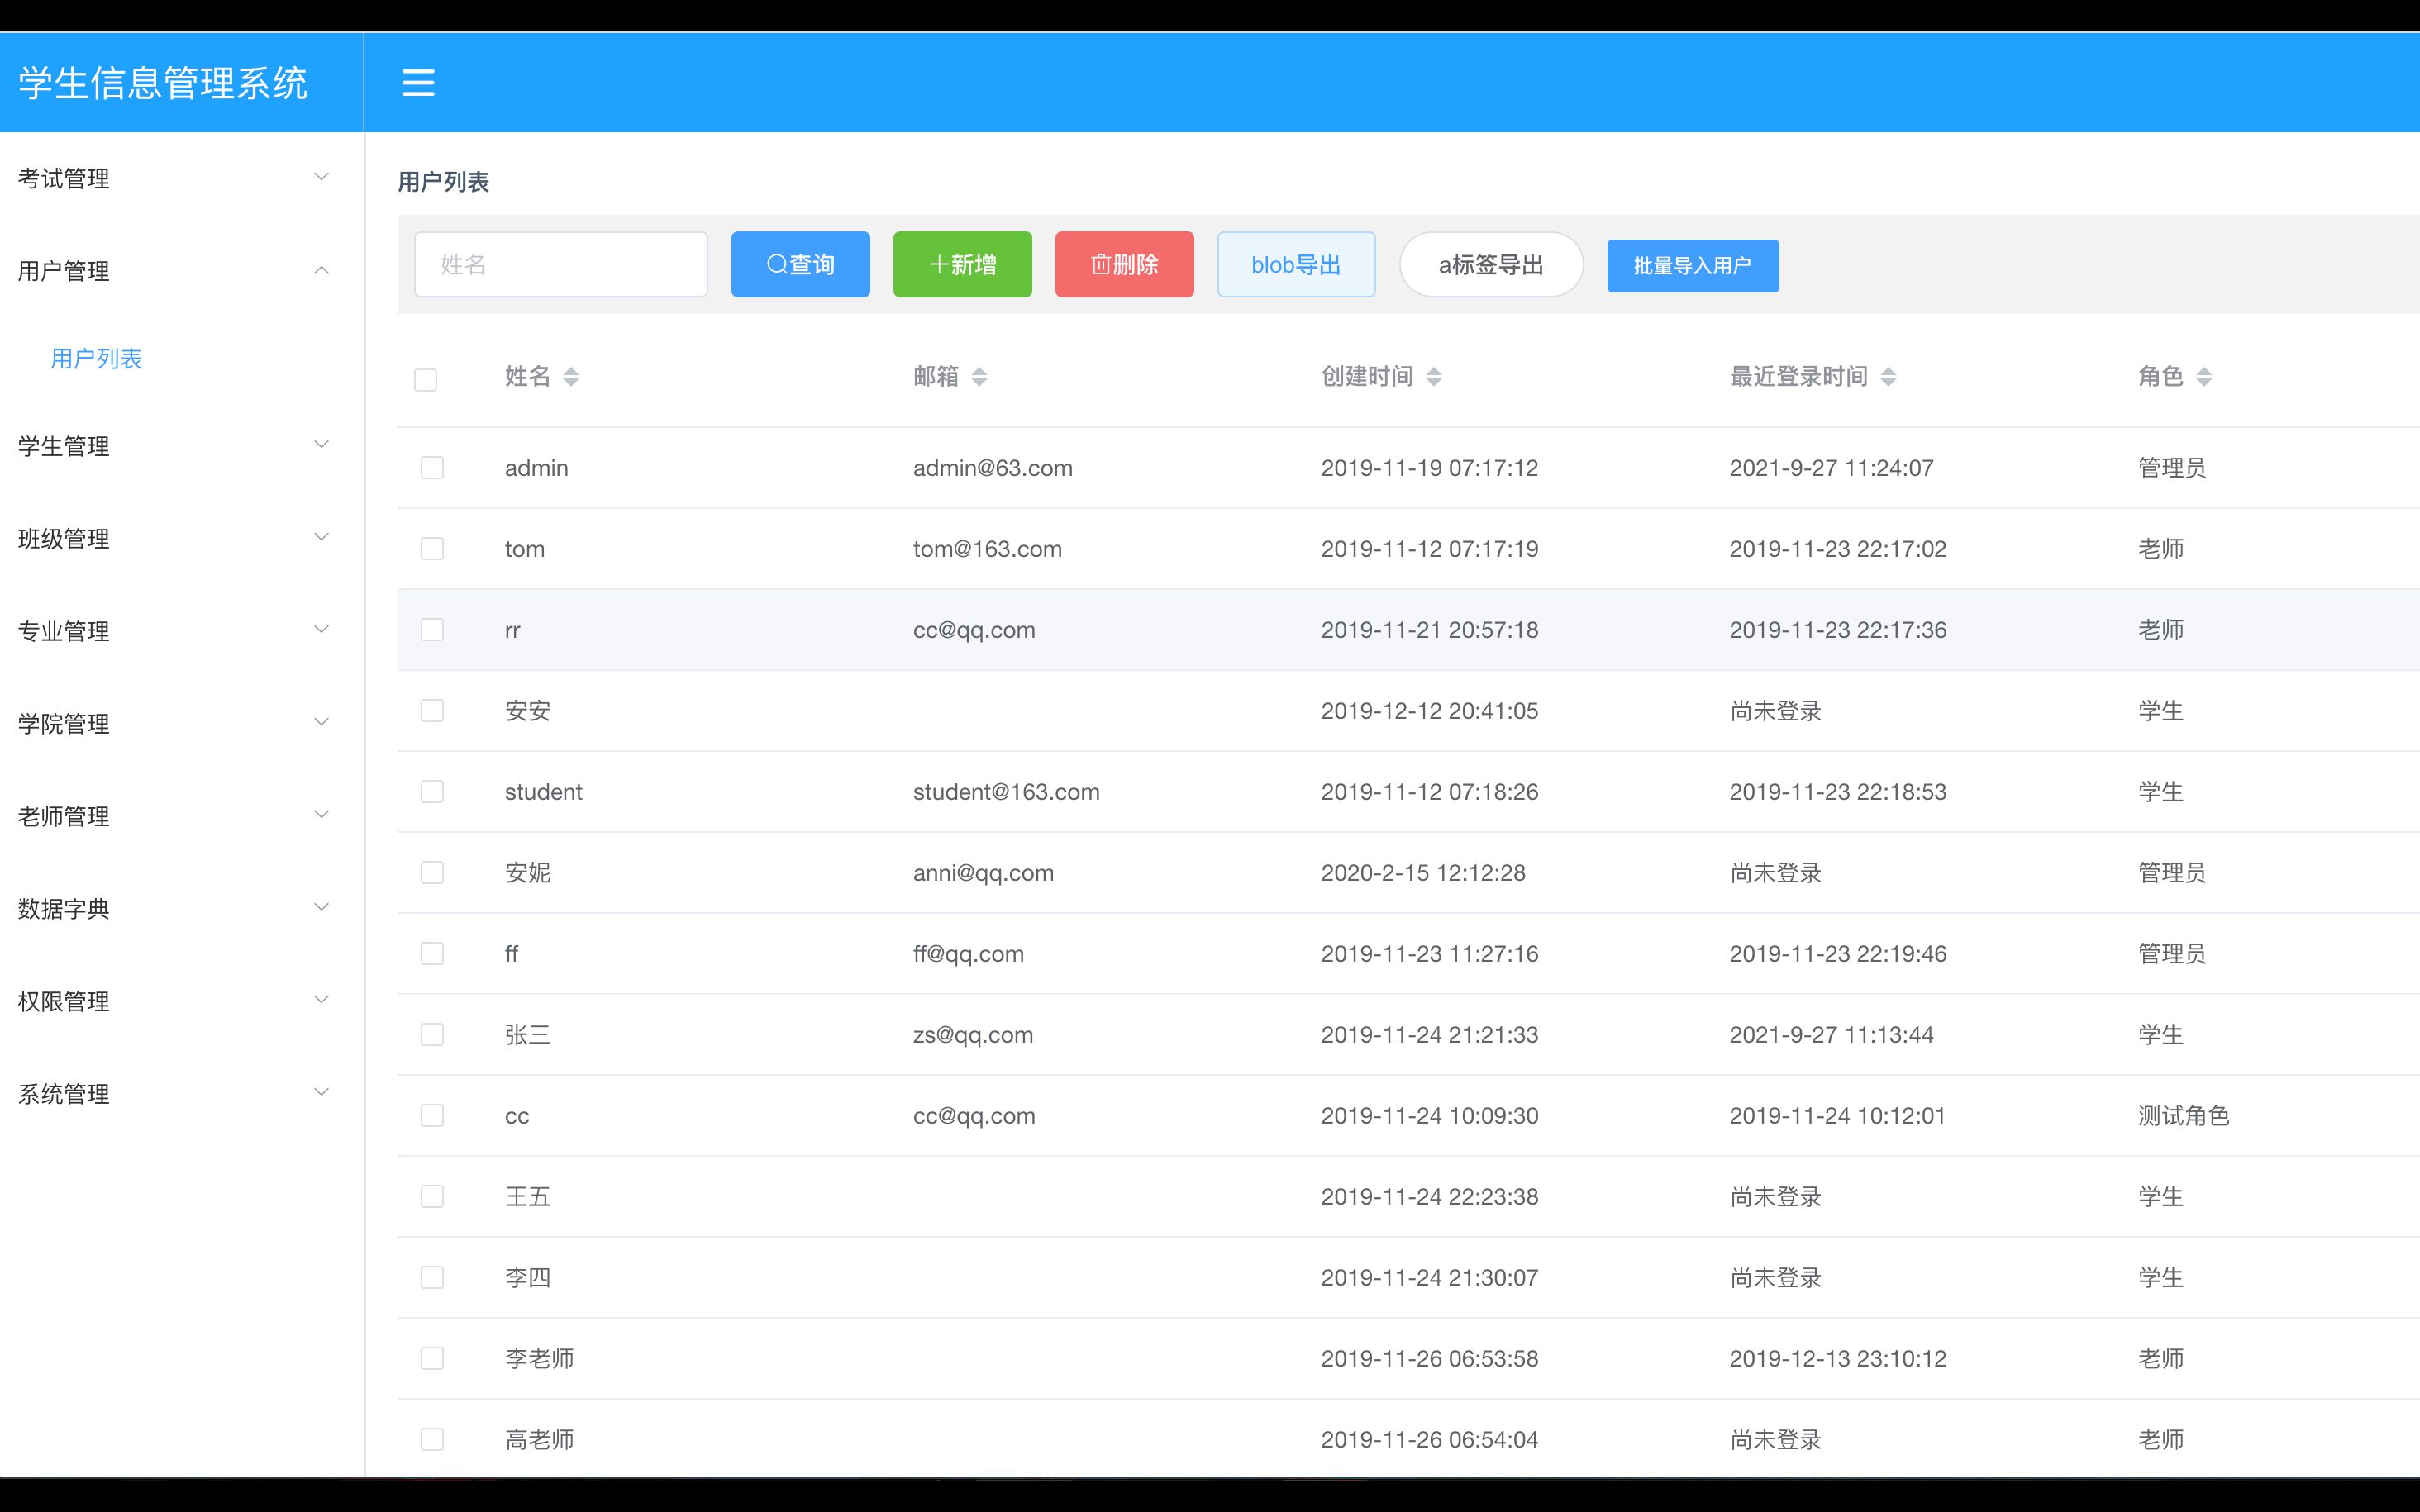Select all rows with header checkbox
The height and width of the screenshot is (1512, 2420).
(425, 380)
